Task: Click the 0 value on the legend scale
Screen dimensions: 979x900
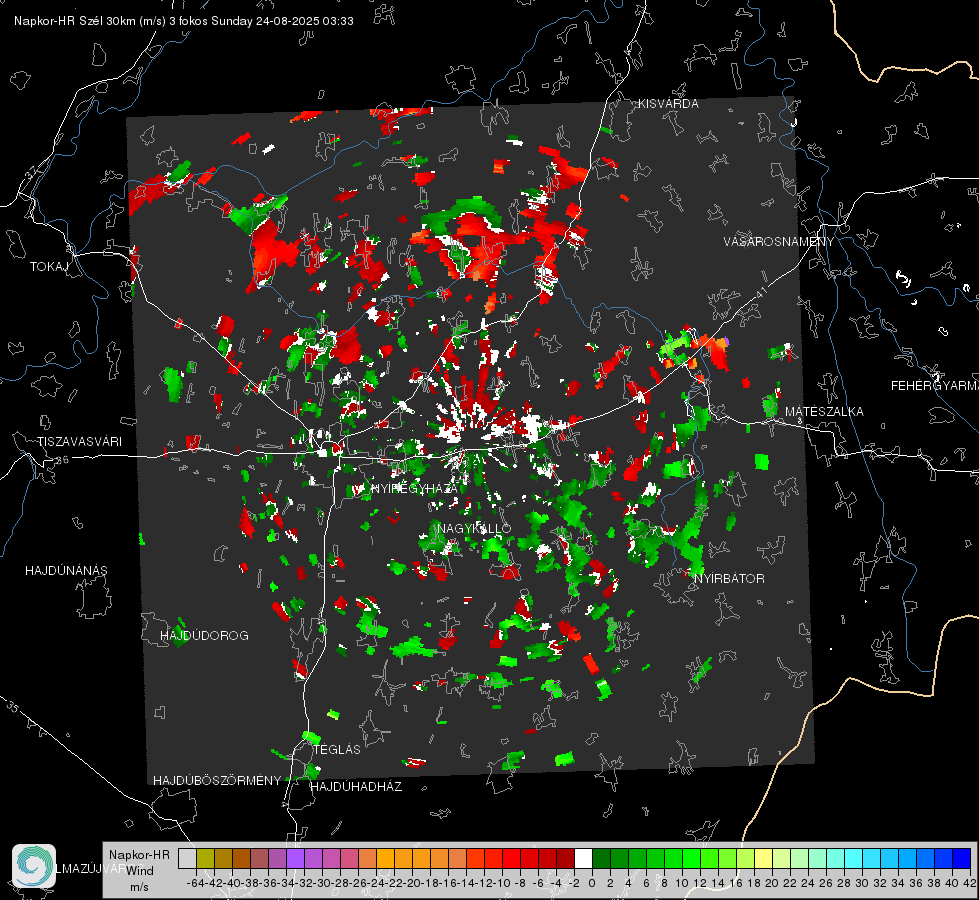Action: click(x=592, y=883)
